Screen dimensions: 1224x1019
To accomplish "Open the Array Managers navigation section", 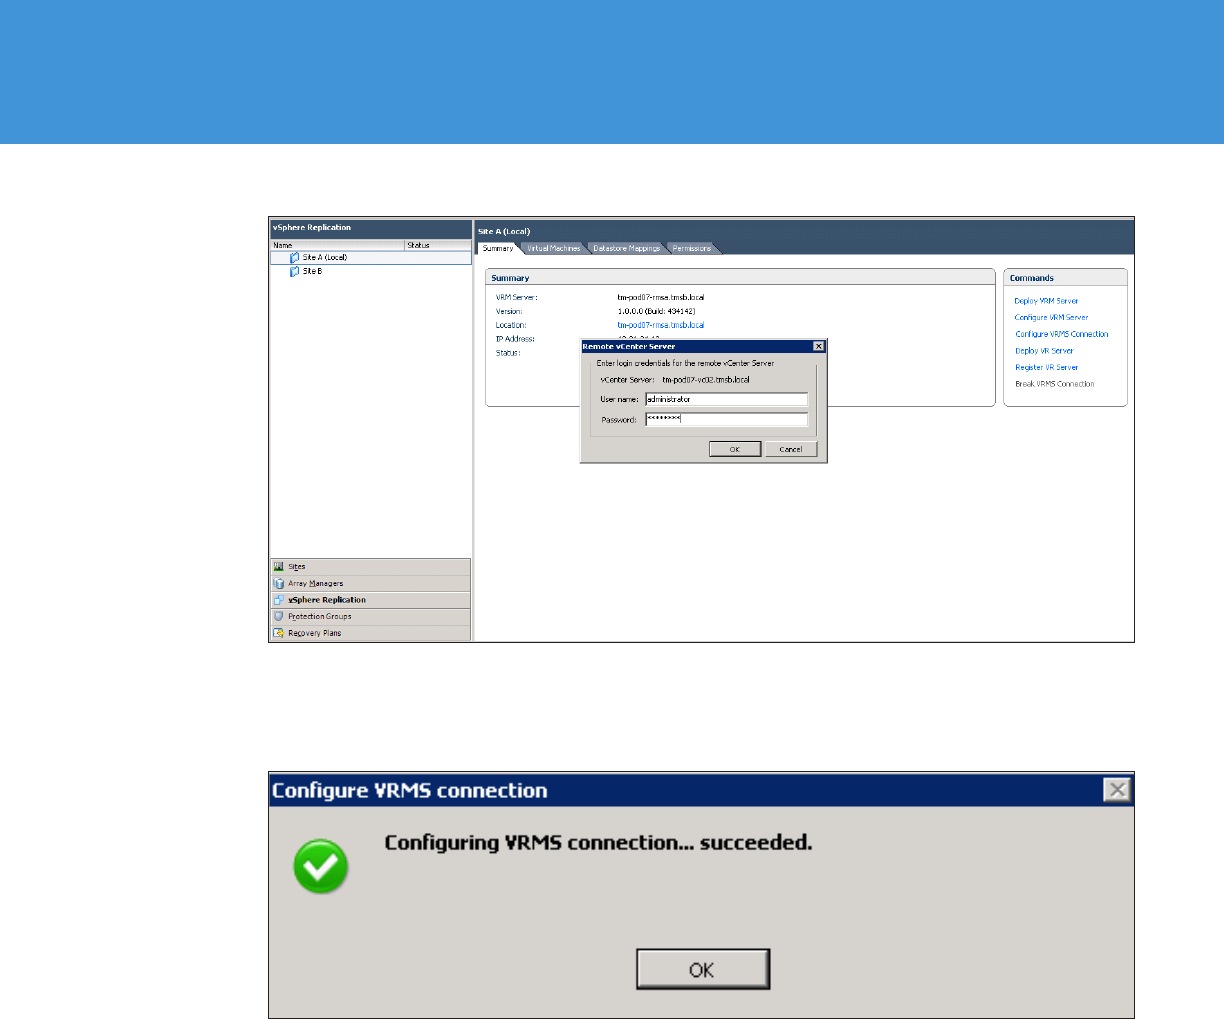I will [370, 583].
